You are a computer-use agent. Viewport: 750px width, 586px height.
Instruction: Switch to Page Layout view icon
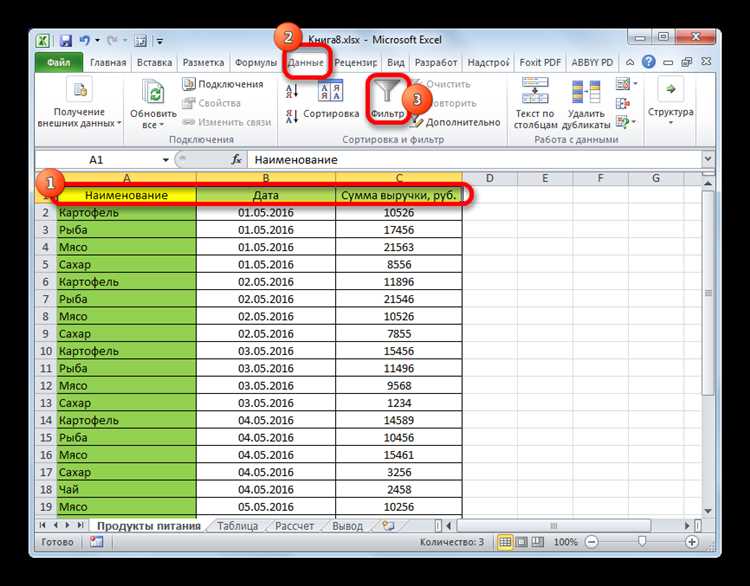tap(522, 542)
